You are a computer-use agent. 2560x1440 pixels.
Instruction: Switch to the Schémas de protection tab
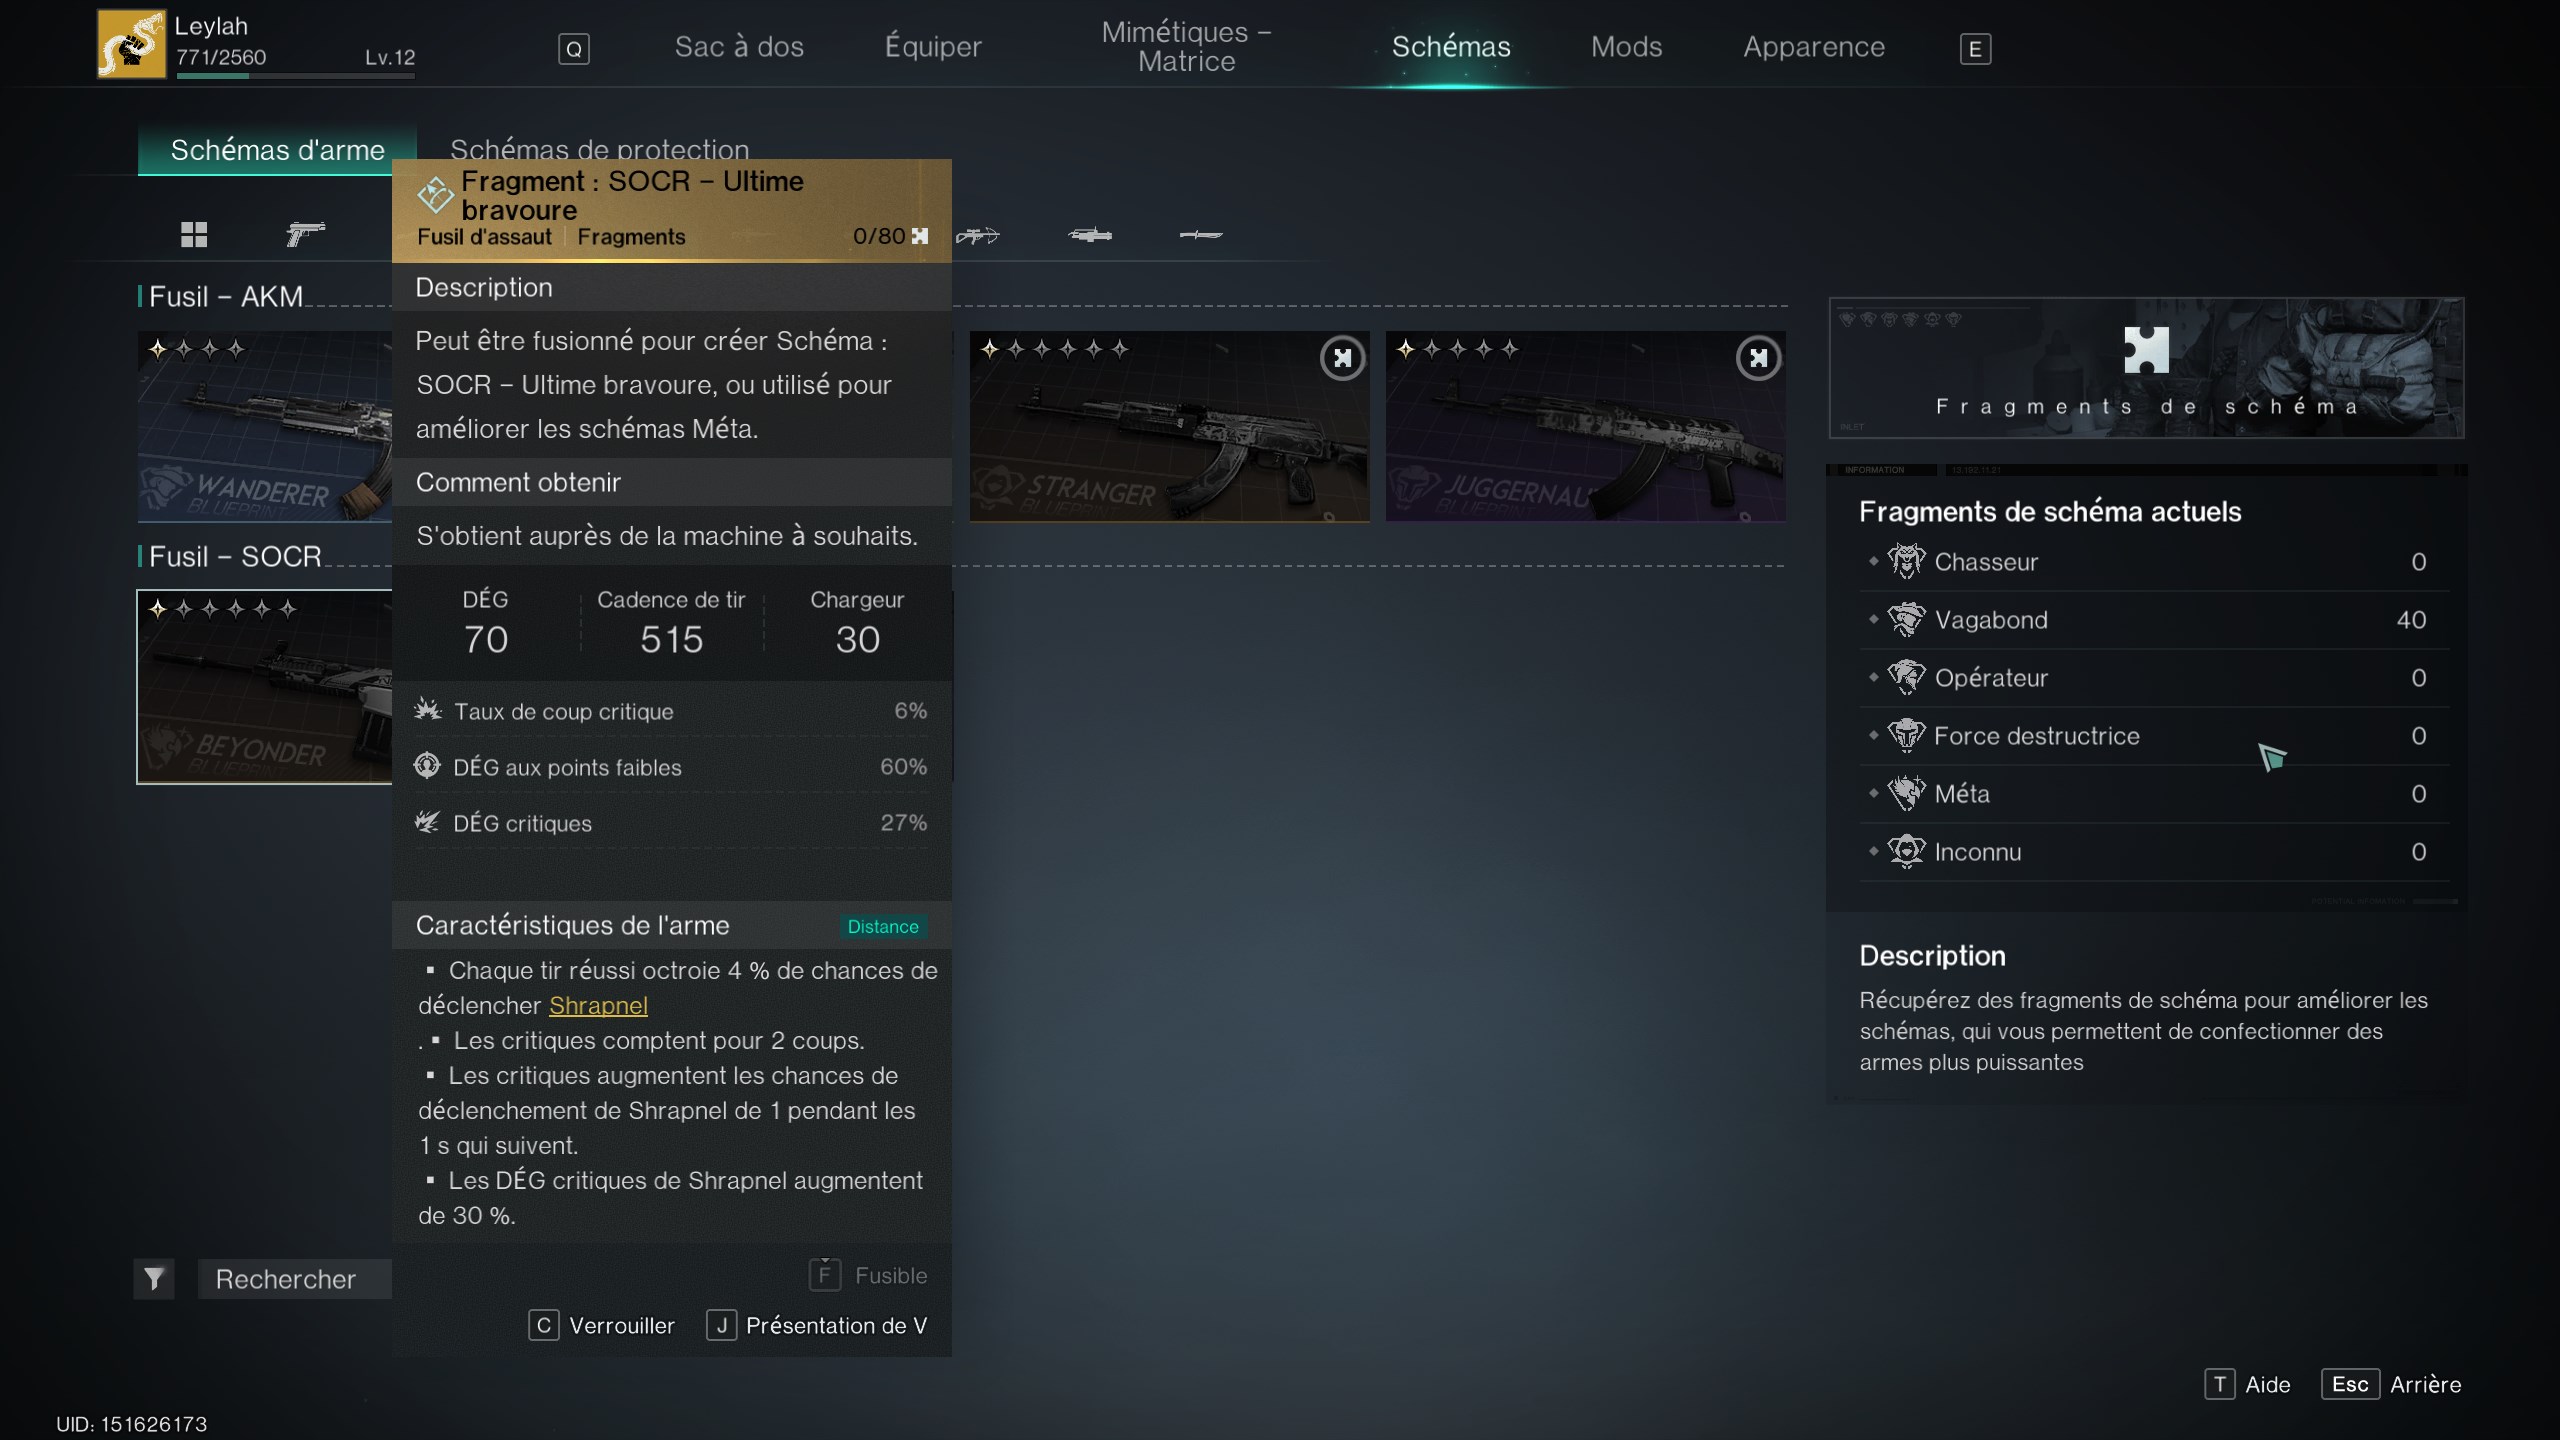tap(599, 148)
